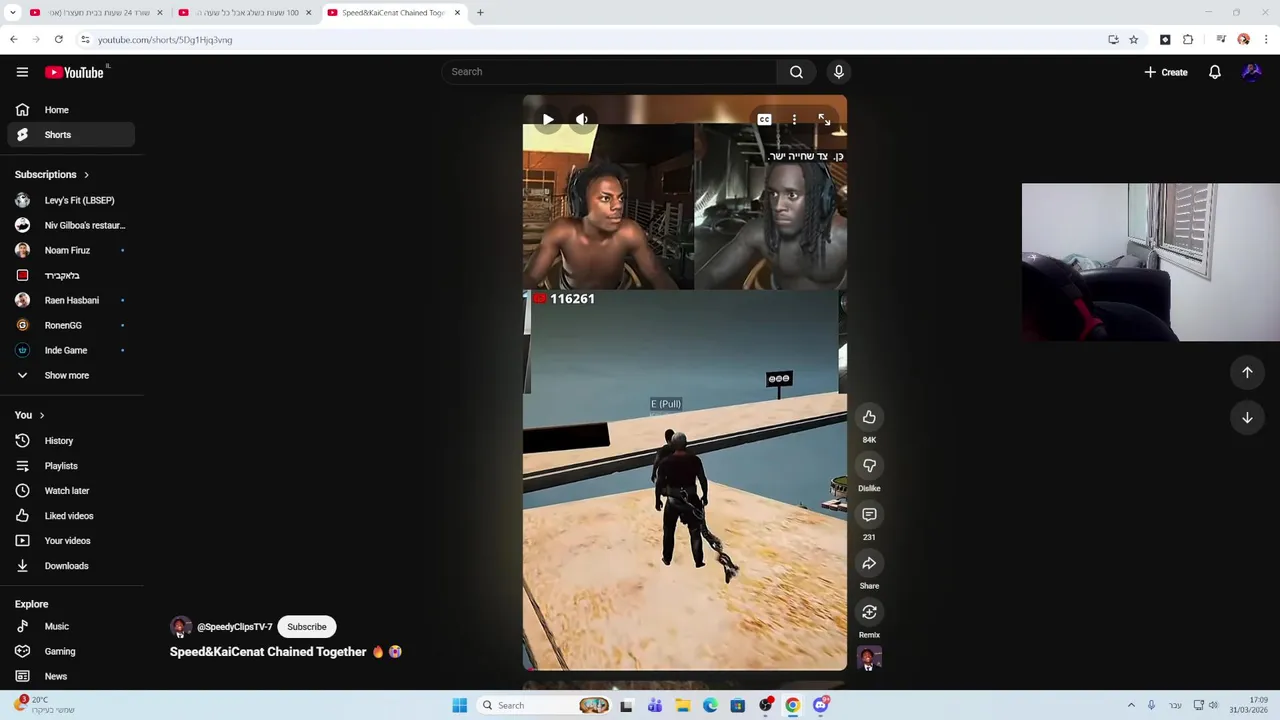Open Downloads
This screenshot has height=720, width=1280.
[70, 566]
